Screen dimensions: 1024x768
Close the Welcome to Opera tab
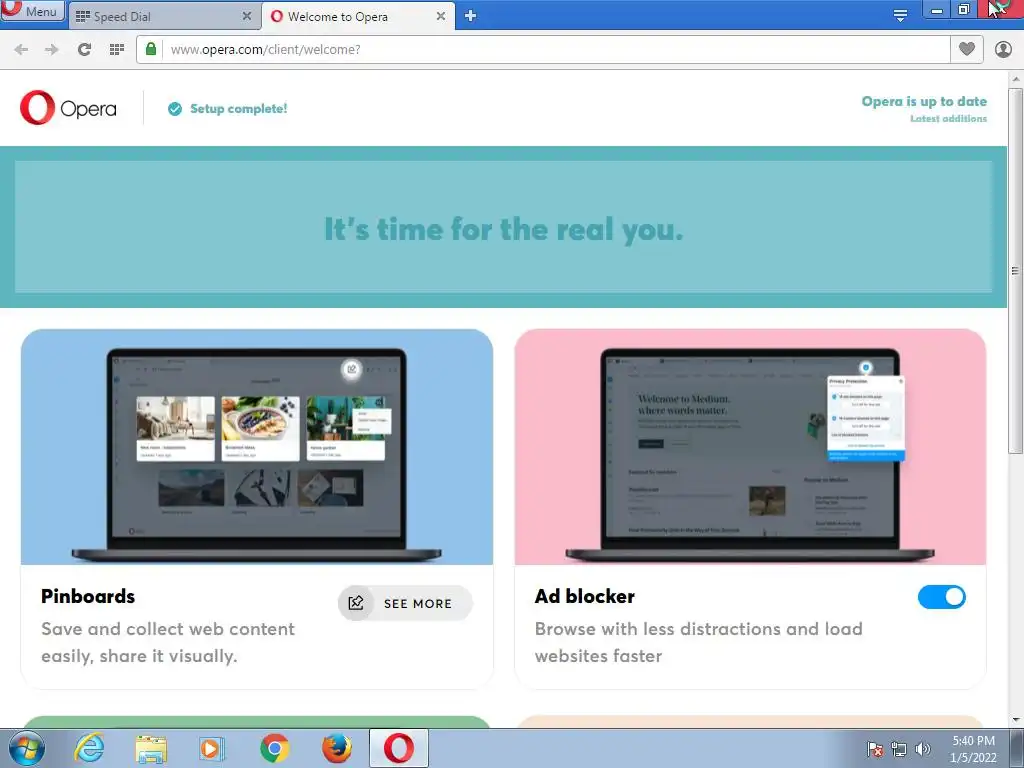tap(441, 16)
